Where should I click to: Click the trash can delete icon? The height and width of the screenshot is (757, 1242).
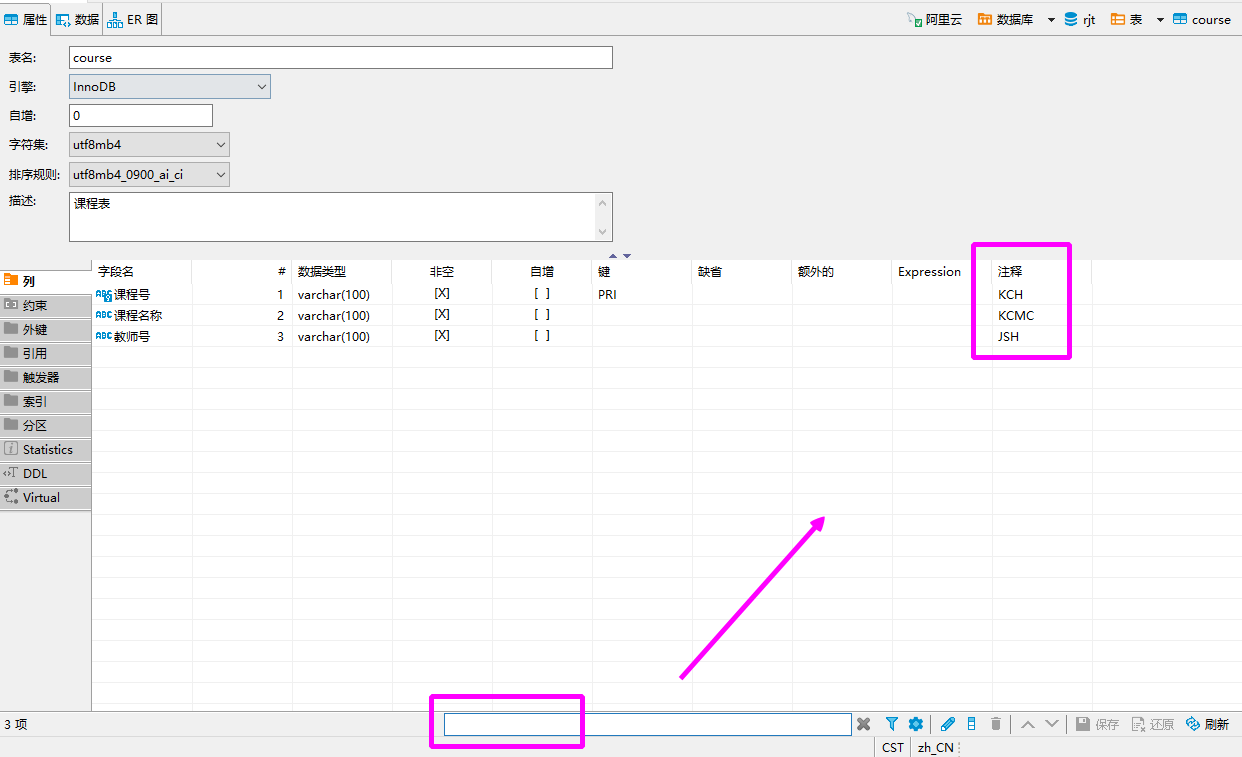[996, 724]
